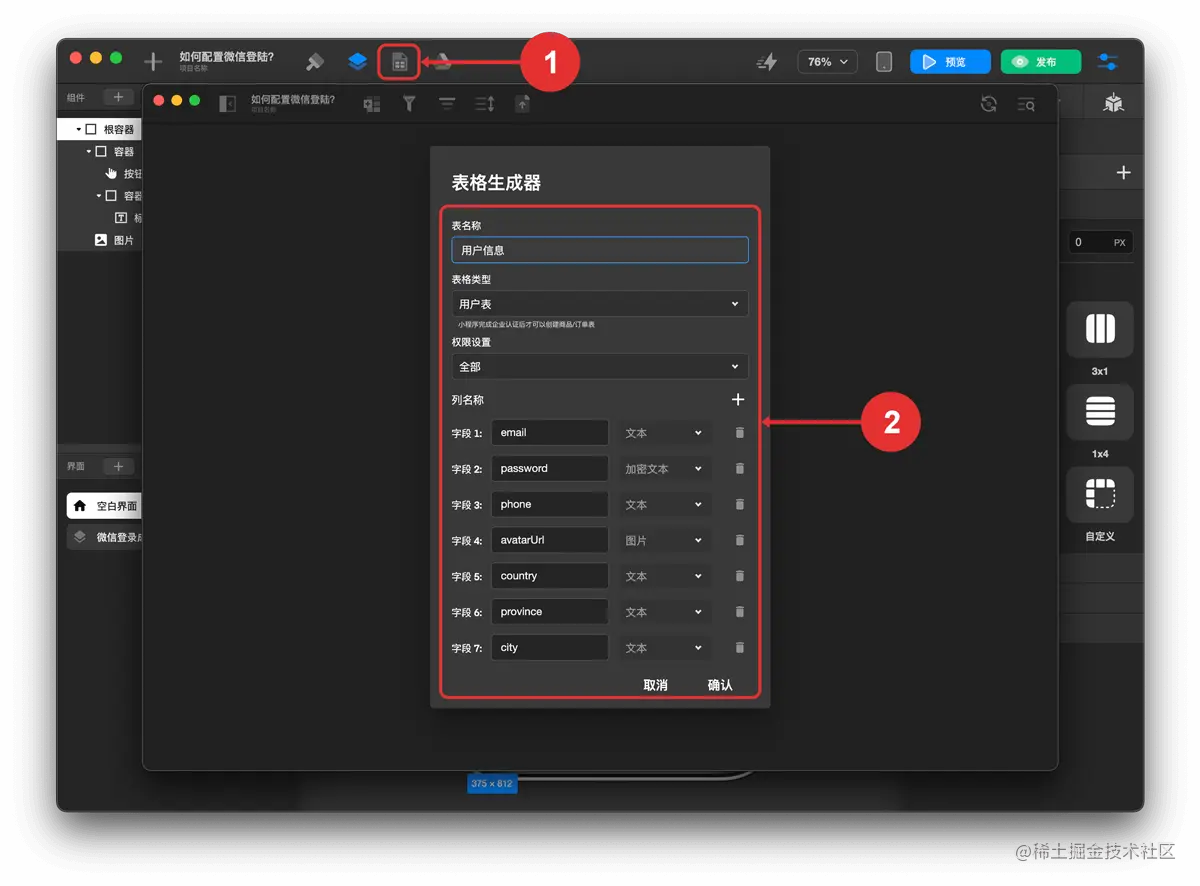Click 取消 to cancel the table generator
This screenshot has width=1200, height=886.
[655, 685]
